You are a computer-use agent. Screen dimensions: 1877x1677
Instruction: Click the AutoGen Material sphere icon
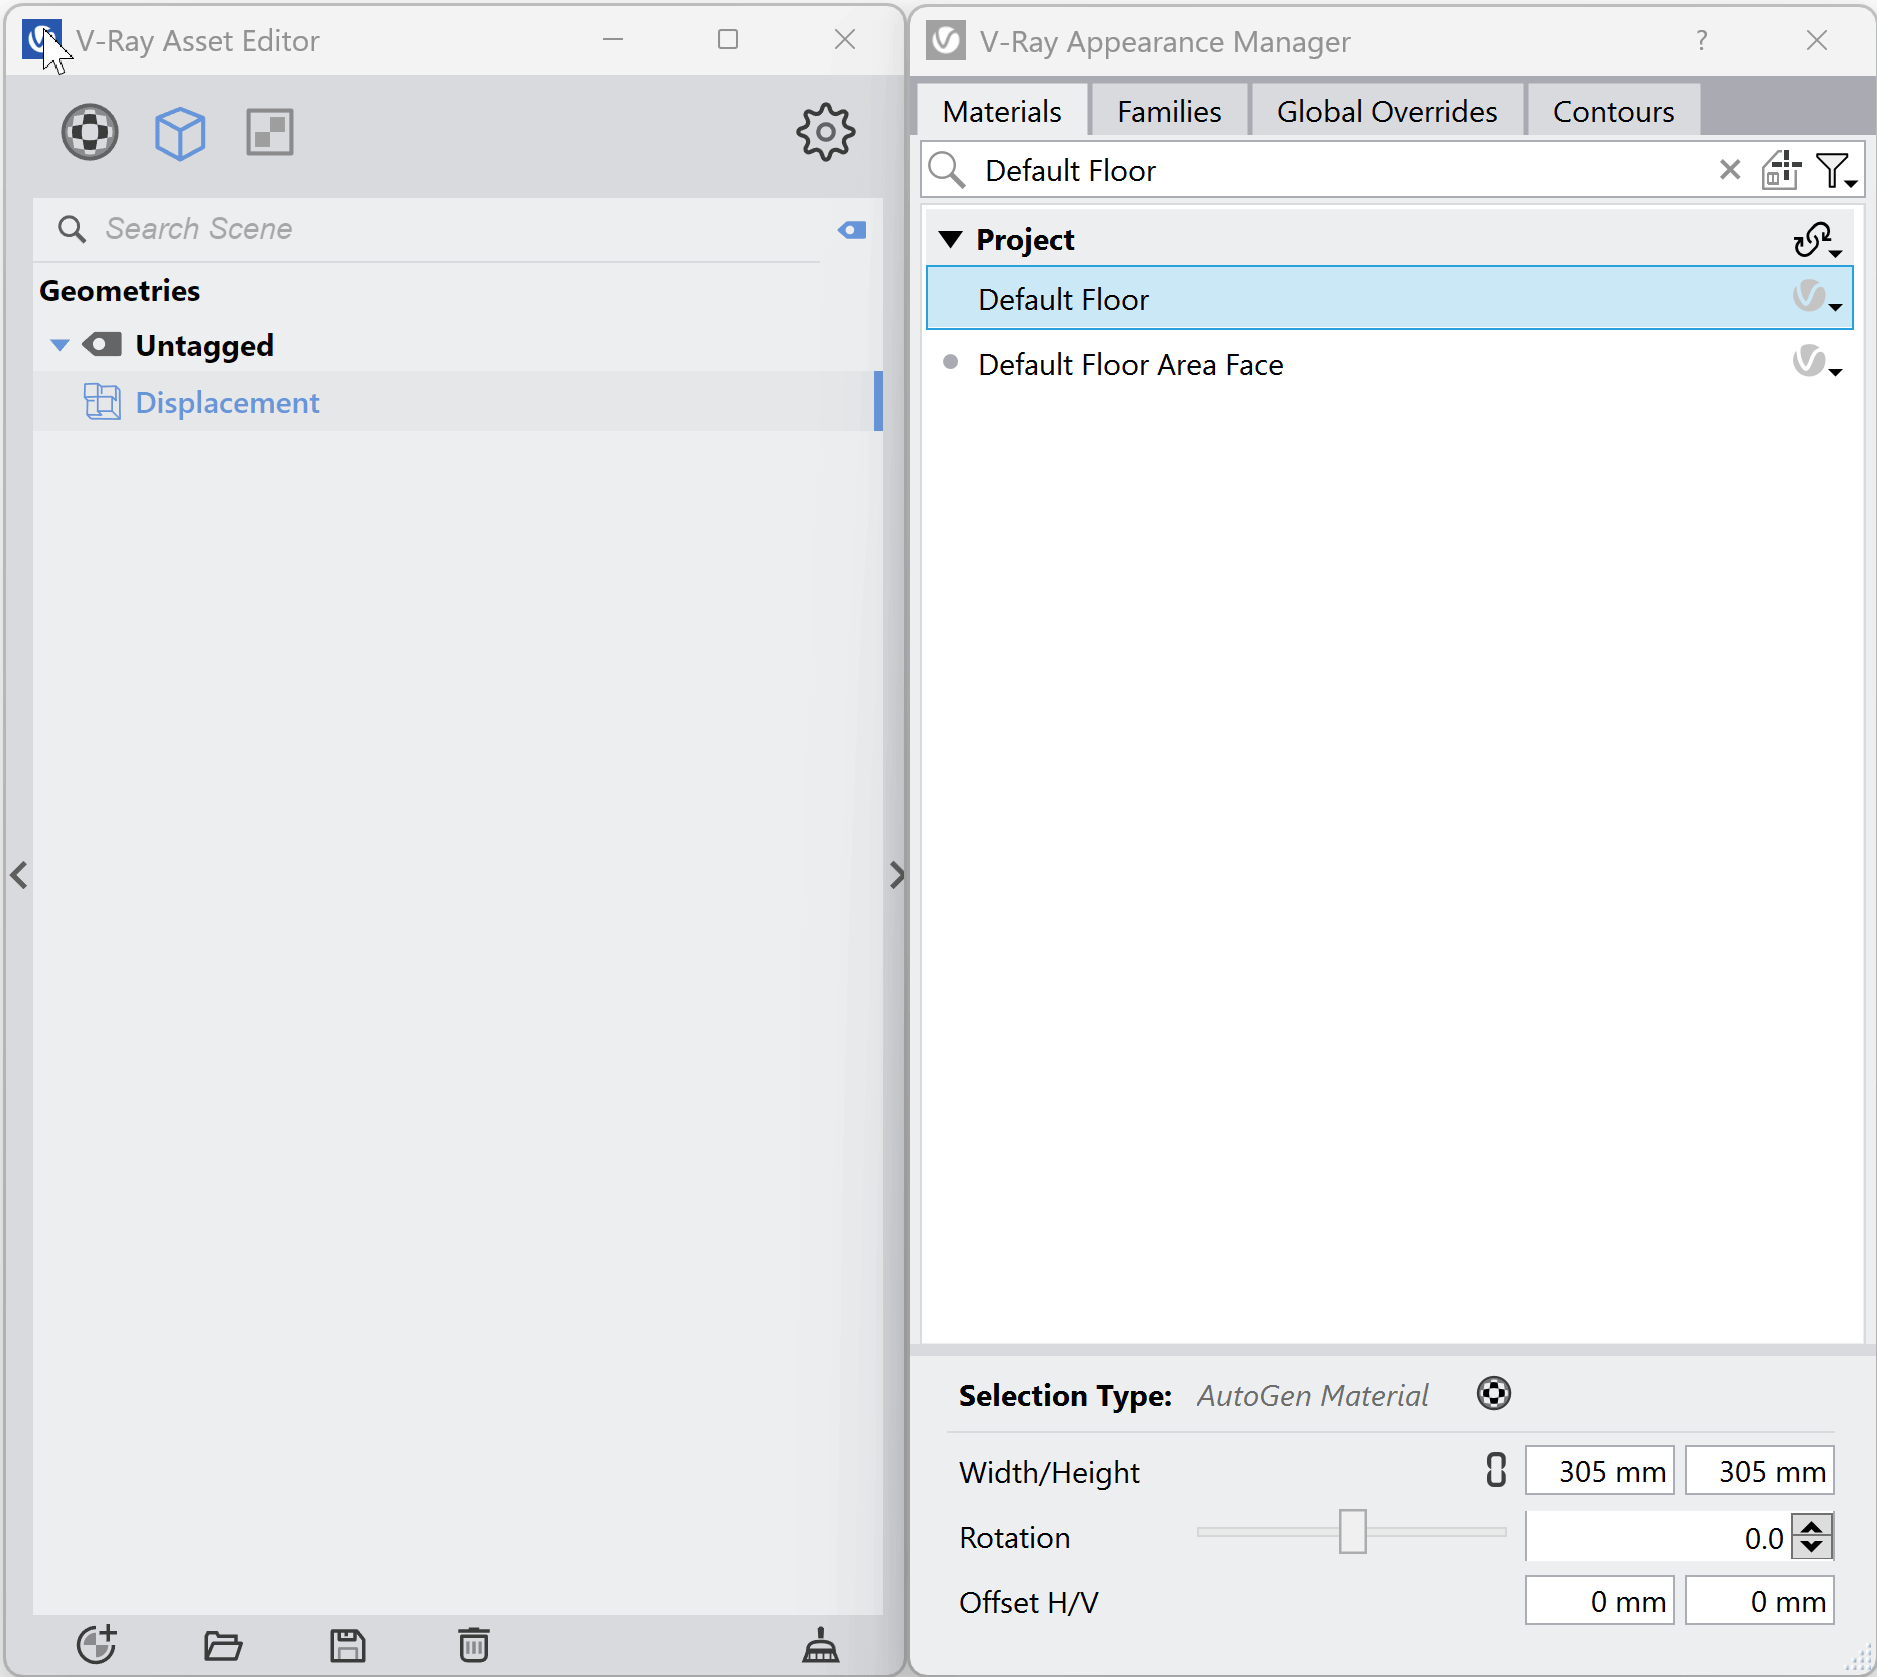(x=1494, y=1394)
